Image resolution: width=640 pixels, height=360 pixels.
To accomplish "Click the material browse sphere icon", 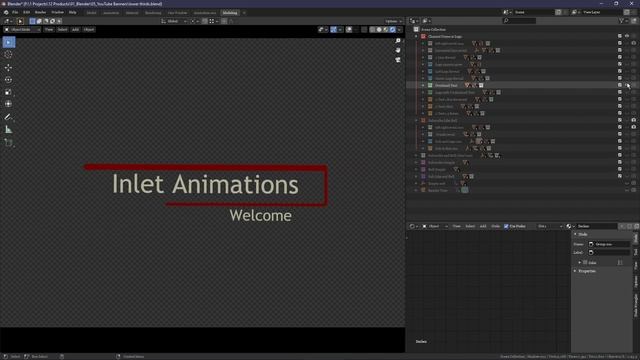I will coord(569,226).
